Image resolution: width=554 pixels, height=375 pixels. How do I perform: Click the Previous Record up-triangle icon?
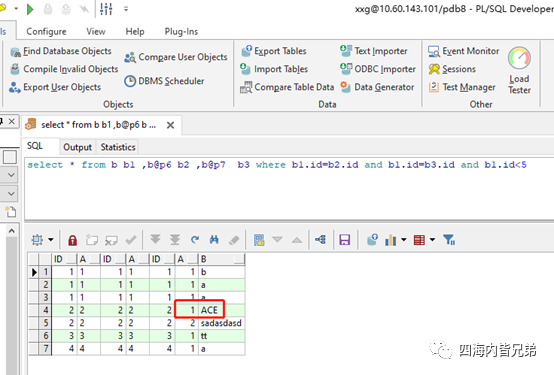click(297, 240)
